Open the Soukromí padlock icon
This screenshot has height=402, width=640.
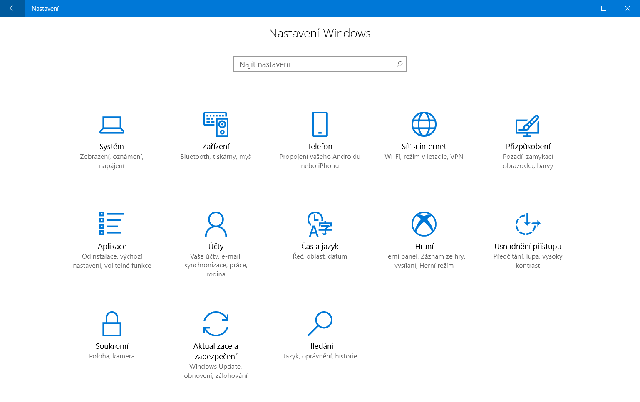[x=111, y=324]
